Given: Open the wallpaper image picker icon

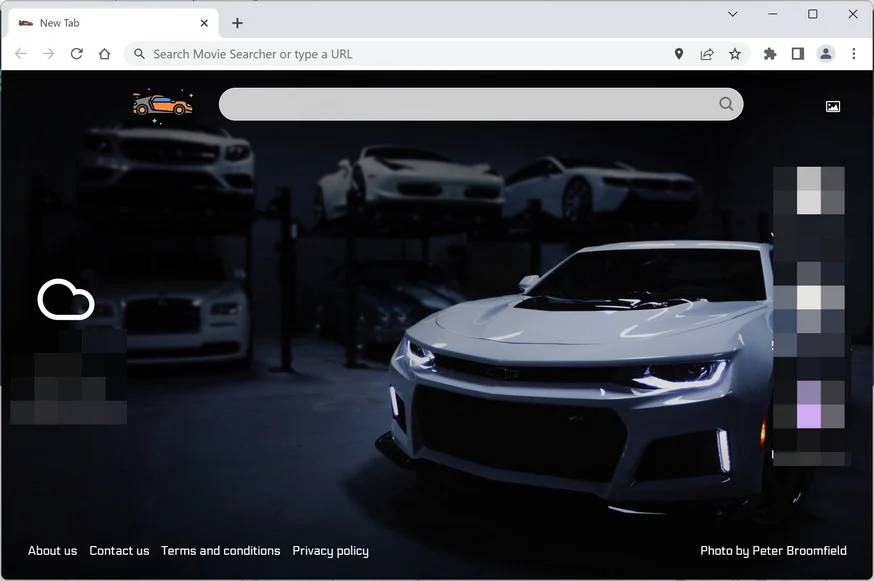Looking at the screenshot, I should tap(833, 106).
